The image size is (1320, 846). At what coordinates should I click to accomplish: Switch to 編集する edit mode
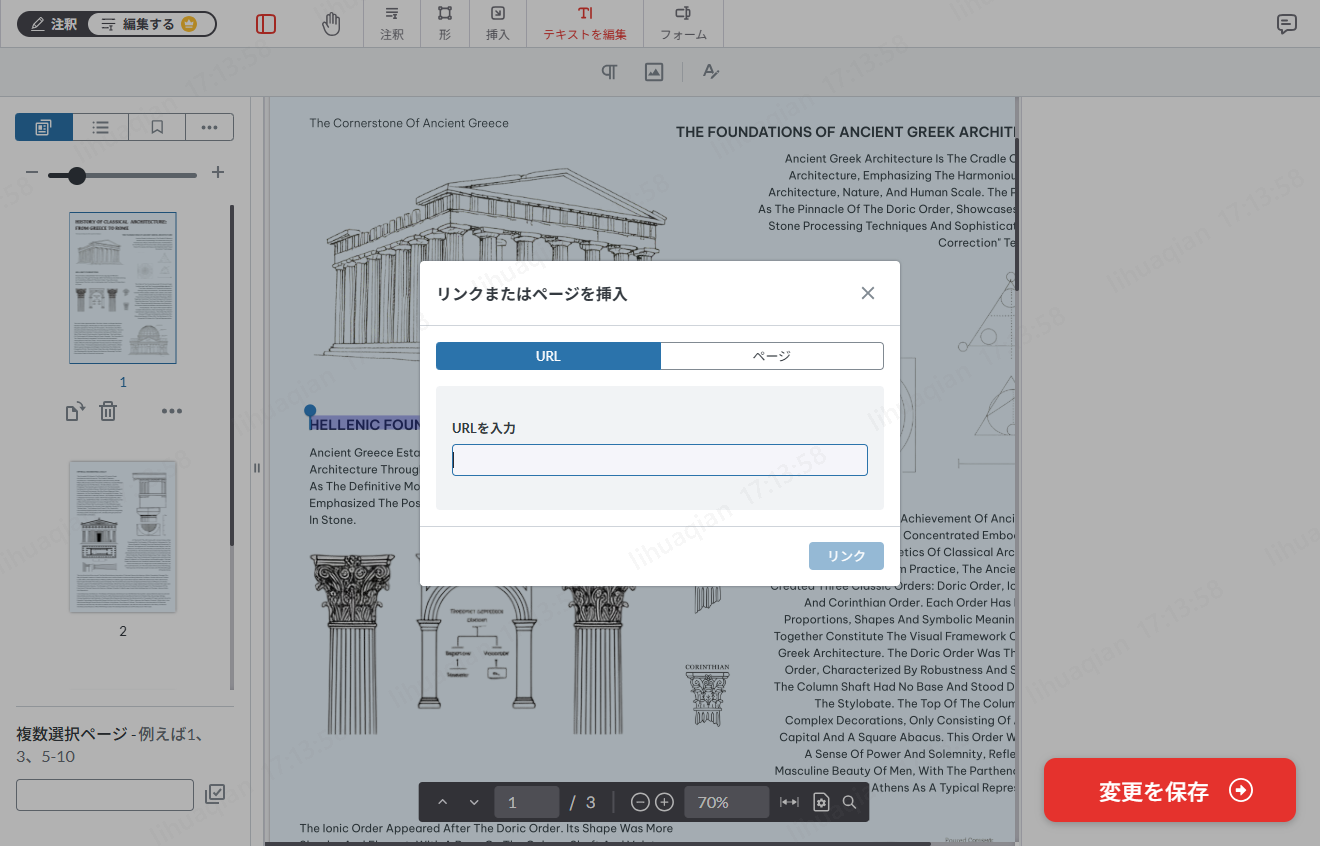151,24
